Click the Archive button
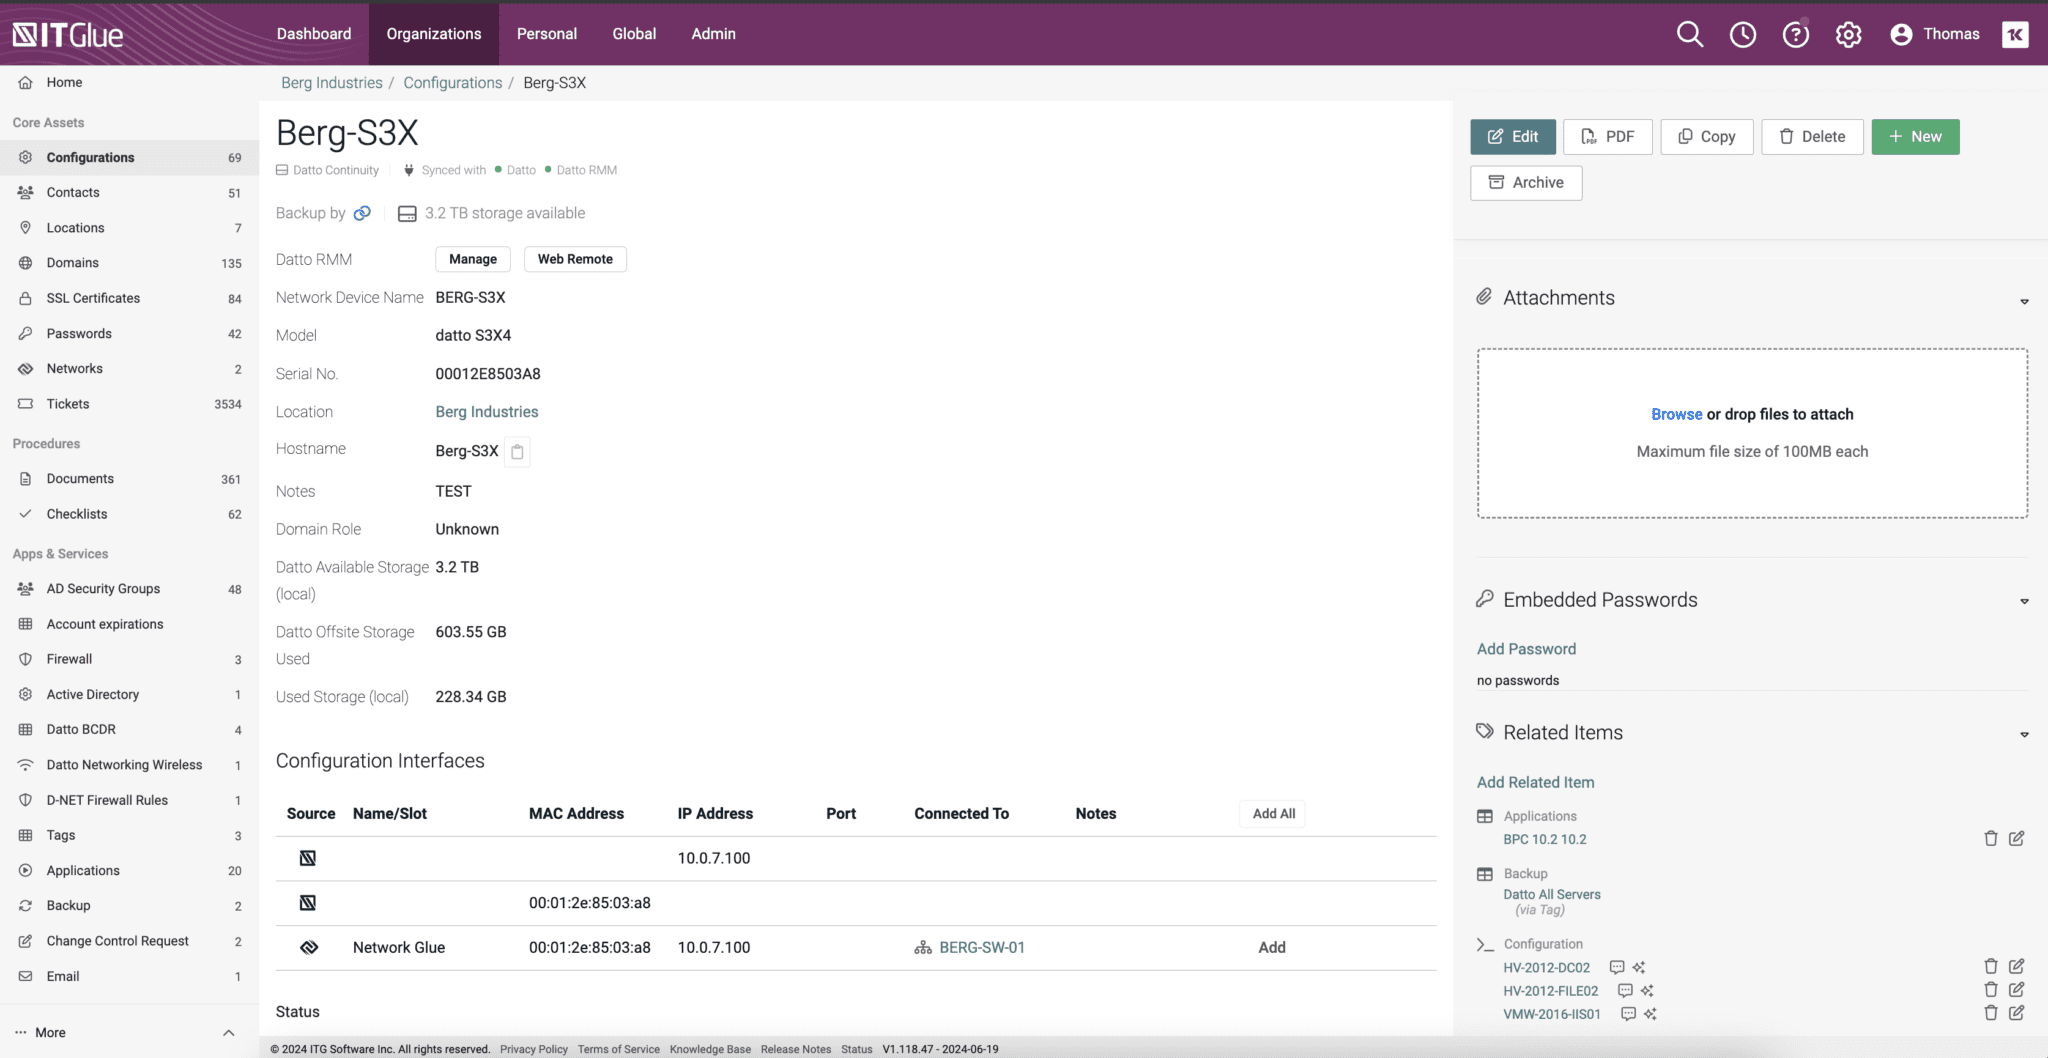 click(1526, 182)
